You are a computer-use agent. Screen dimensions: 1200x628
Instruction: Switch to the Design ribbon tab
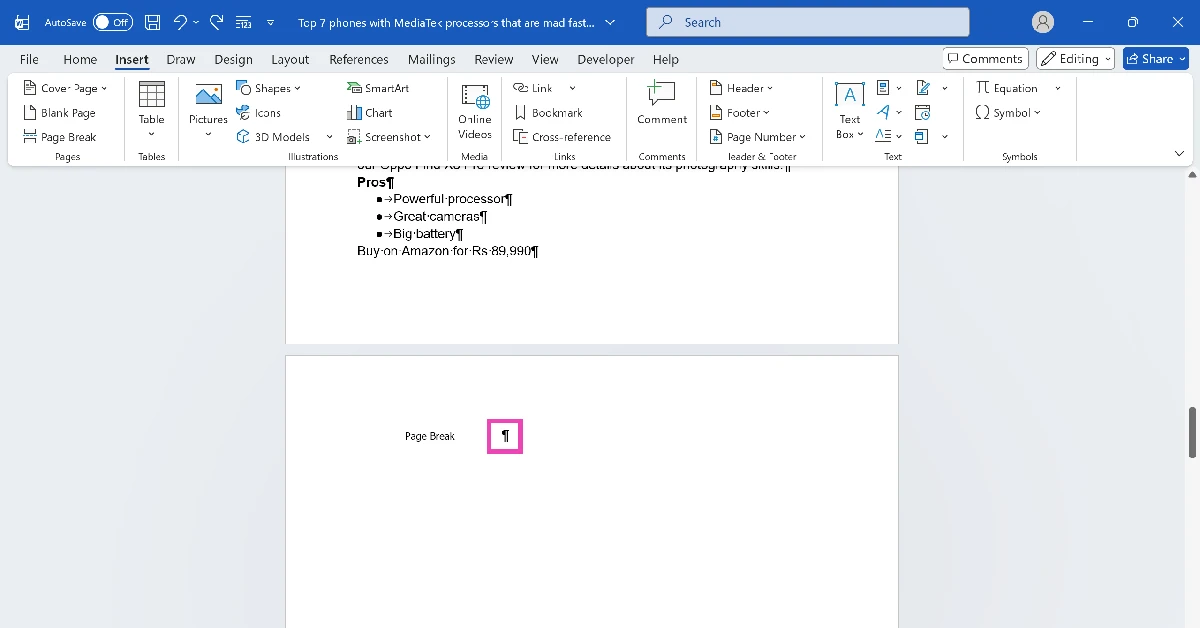coord(233,59)
